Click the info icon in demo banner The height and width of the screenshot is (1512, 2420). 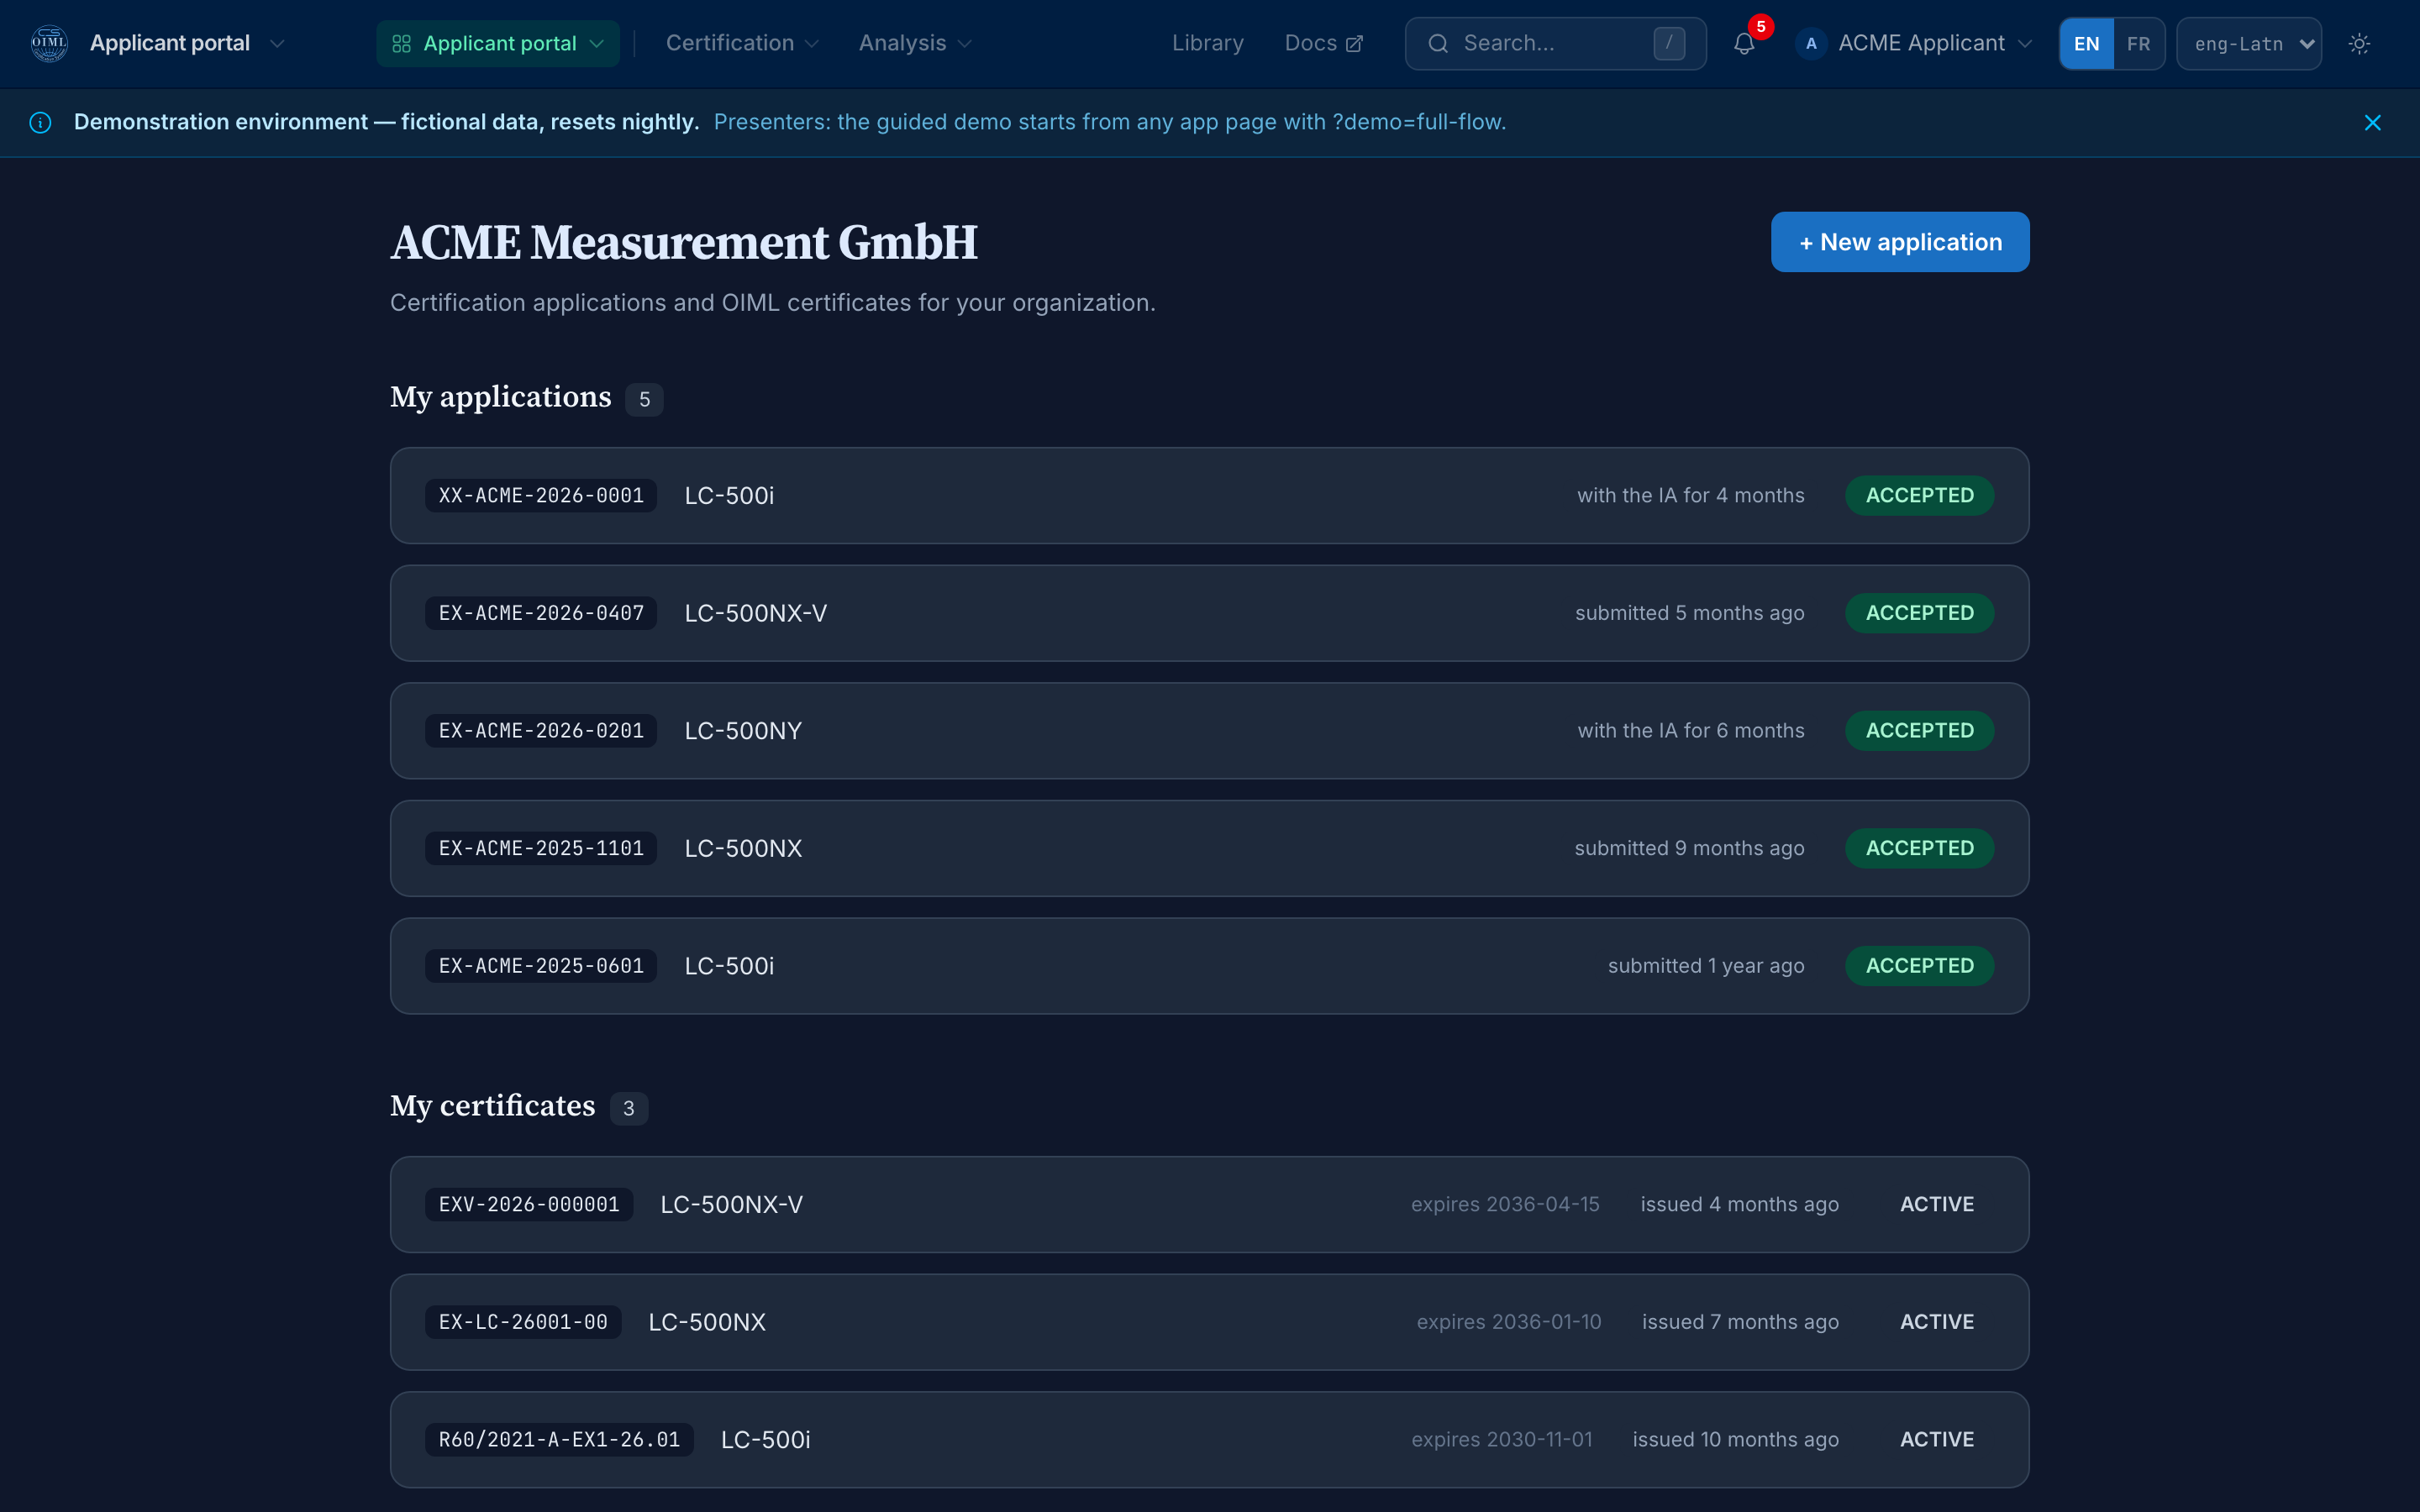(40, 122)
